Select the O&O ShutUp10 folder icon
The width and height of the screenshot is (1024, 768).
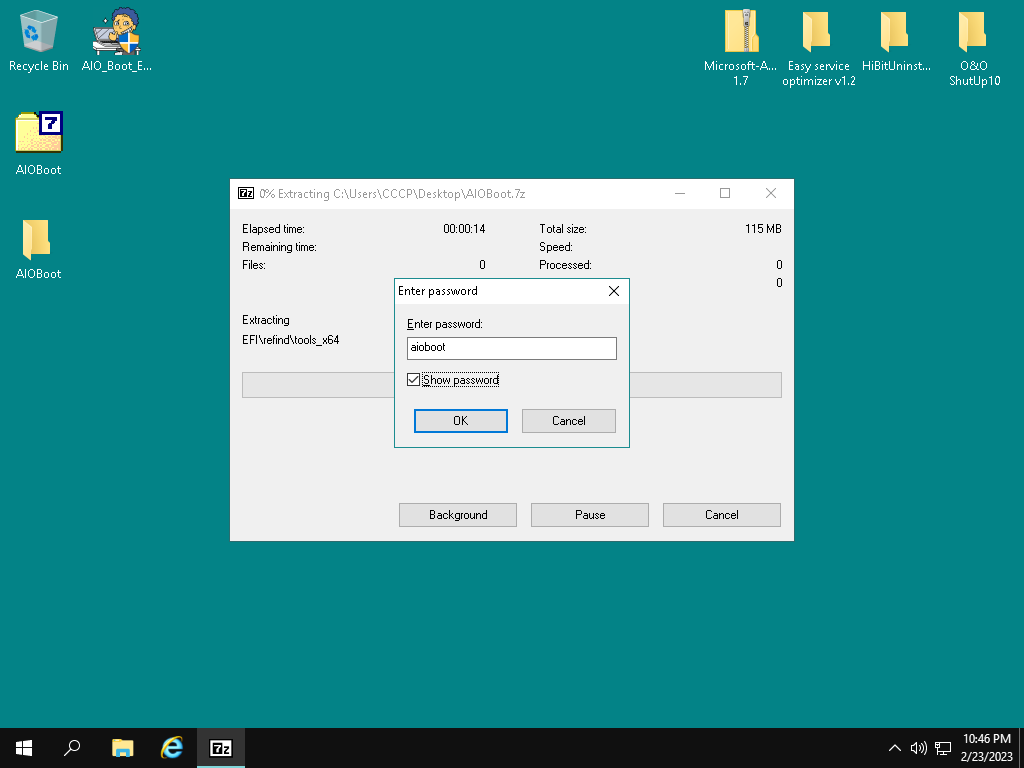[974, 32]
